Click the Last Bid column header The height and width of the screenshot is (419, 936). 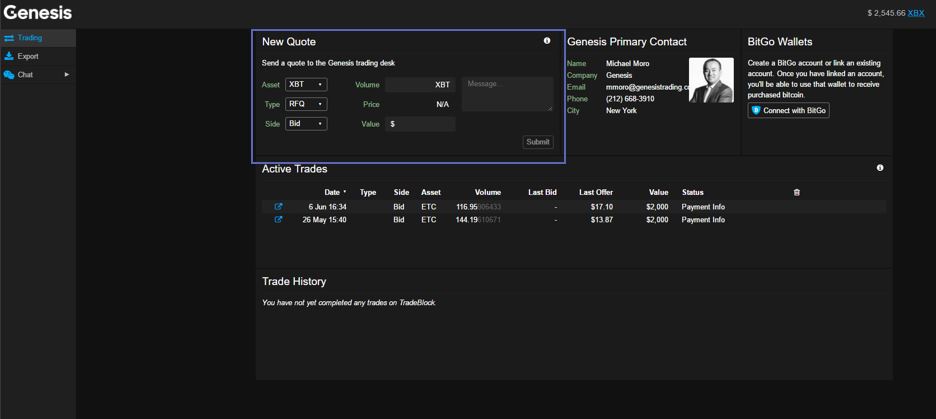click(x=543, y=192)
